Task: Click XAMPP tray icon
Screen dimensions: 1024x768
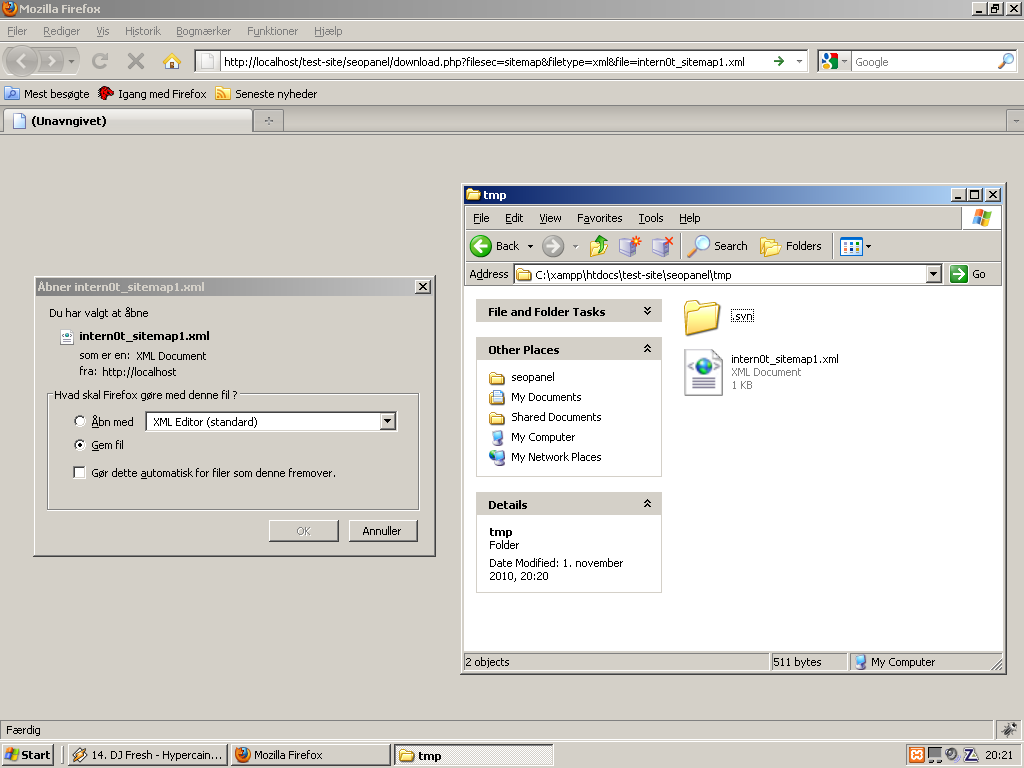Action: coord(917,755)
